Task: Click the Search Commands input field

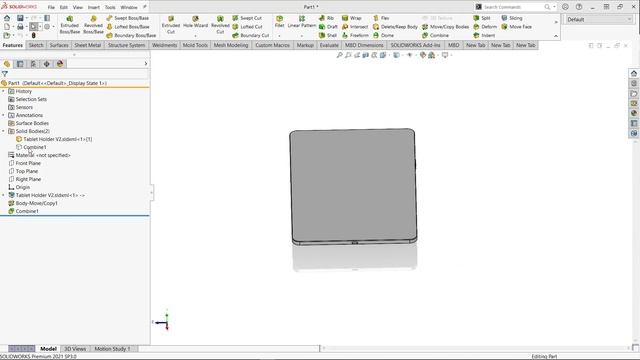Action: (513, 7)
